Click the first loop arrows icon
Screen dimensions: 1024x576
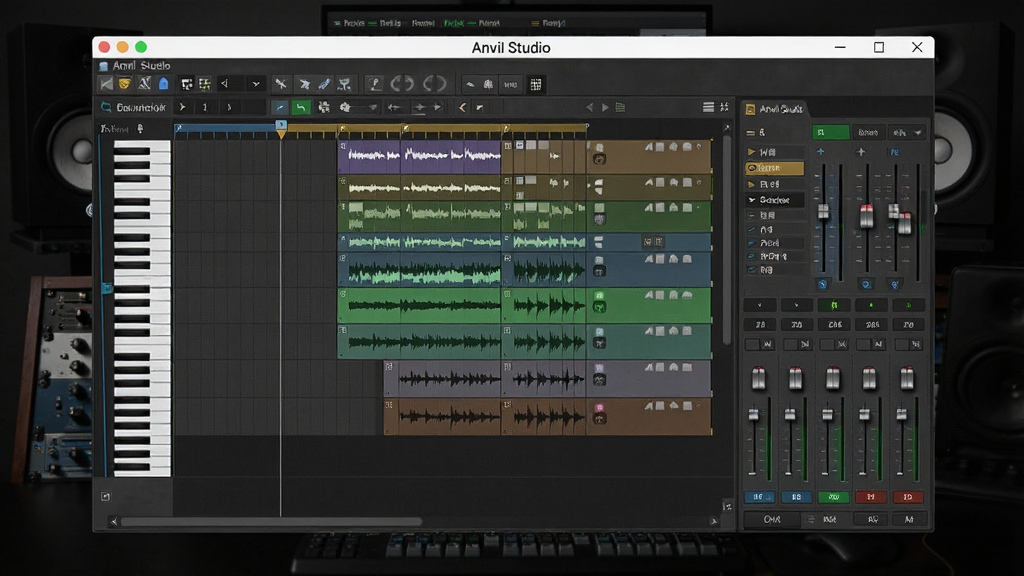coord(402,84)
